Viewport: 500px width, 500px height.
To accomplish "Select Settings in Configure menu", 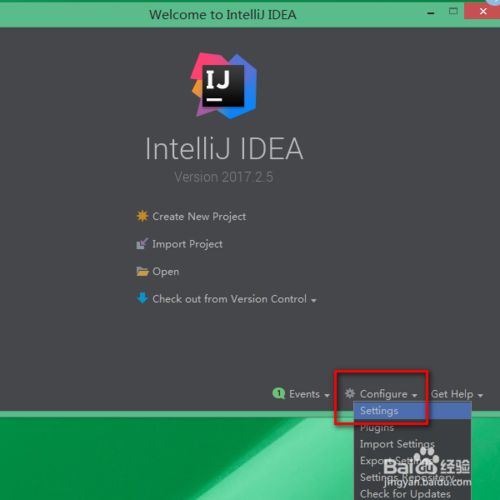I will pos(413,411).
